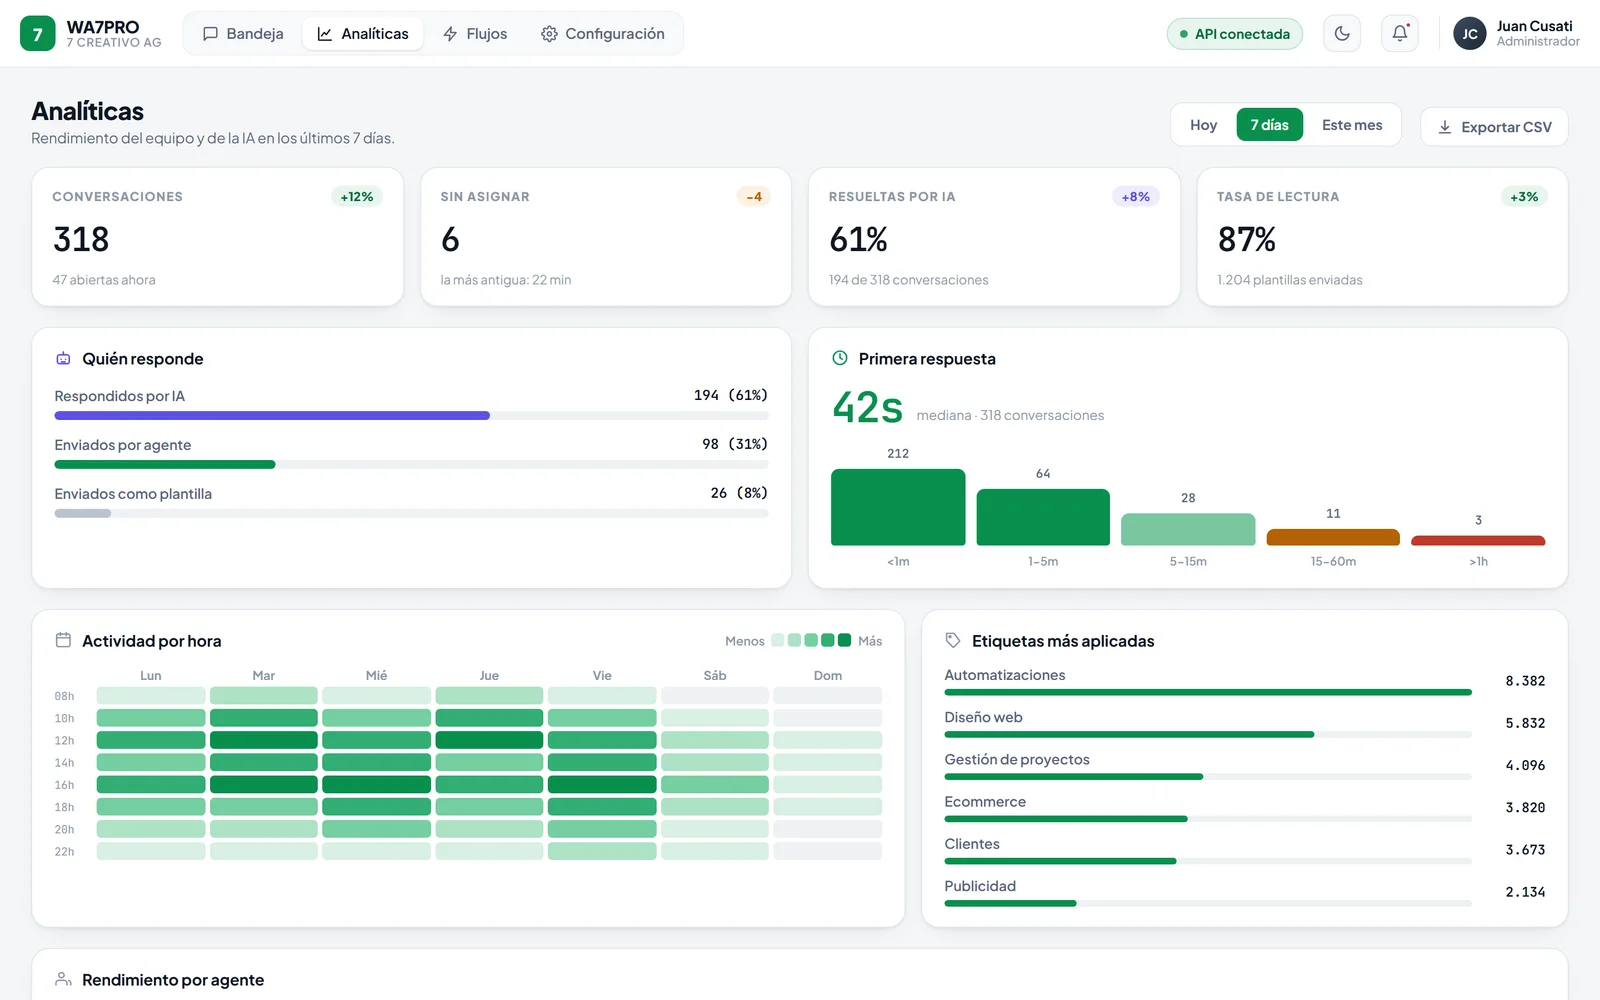This screenshot has height=1000, width=1600.
Task: Toggle dark mode with moon icon
Action: pos(1342,33)
